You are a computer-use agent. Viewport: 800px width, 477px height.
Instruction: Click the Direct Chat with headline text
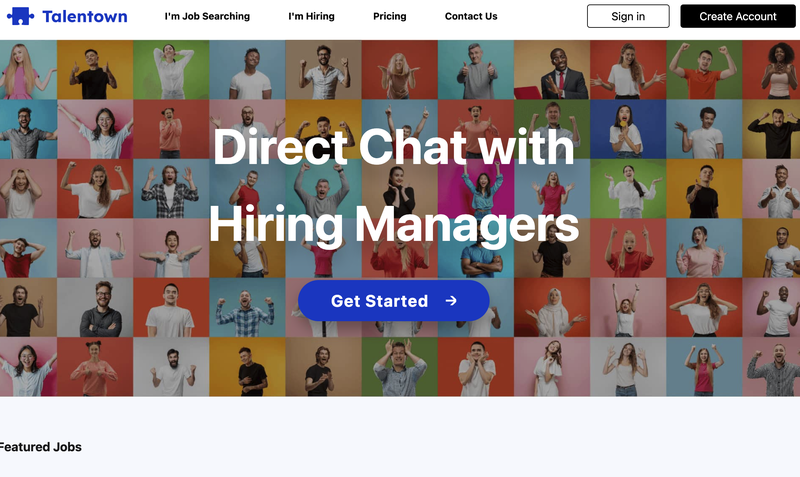click(393, 146)
